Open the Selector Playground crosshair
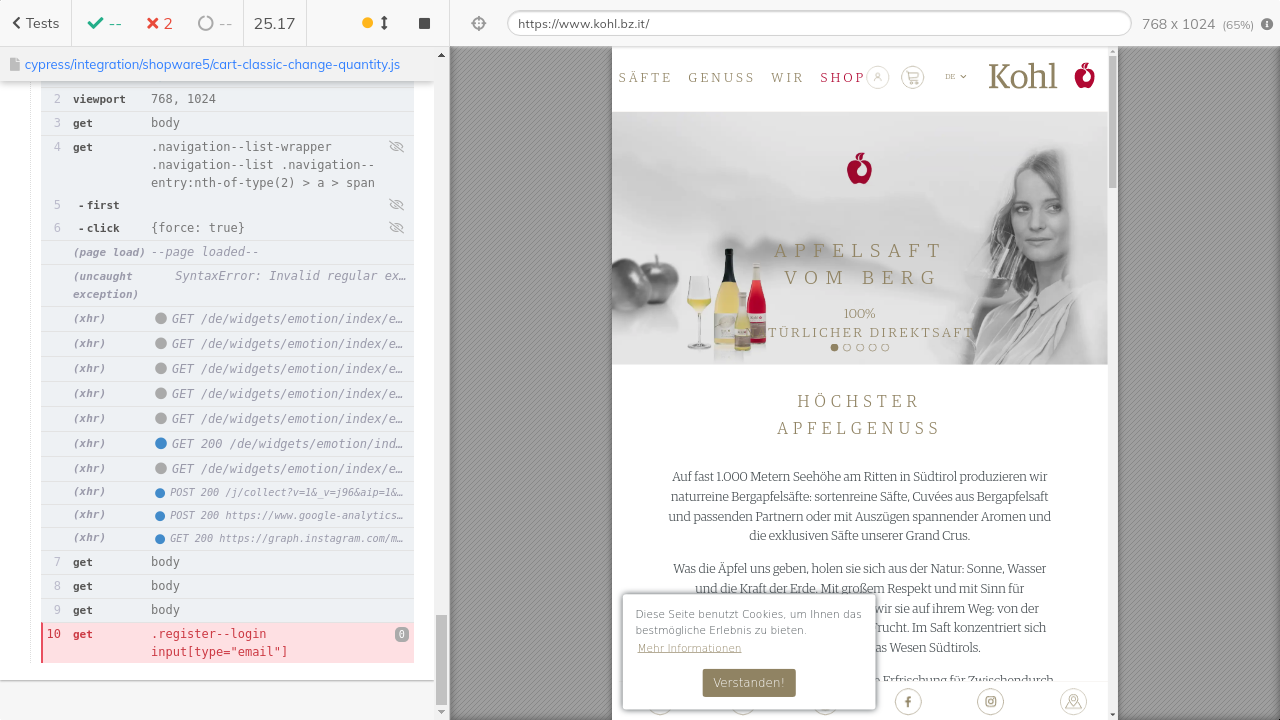Viewport: 1280px width, 720px height. pos(479,23)
